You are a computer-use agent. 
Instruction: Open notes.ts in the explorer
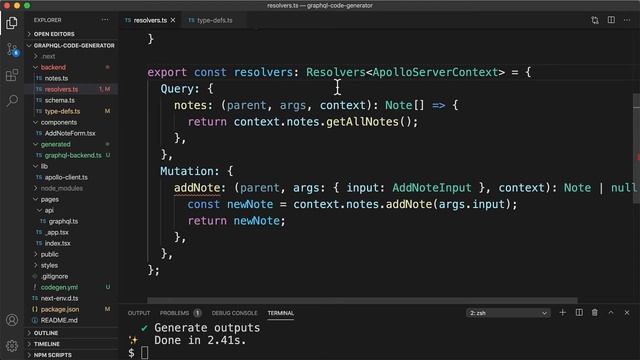(56, 78)
